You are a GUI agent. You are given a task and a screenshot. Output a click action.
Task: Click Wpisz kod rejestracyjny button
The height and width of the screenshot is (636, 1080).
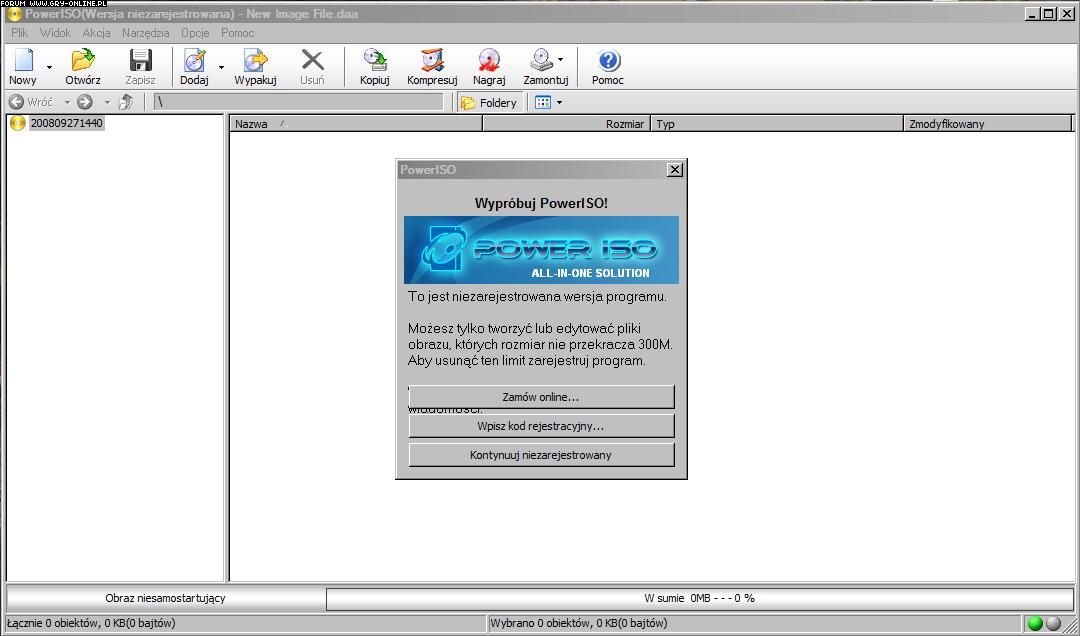541,426
